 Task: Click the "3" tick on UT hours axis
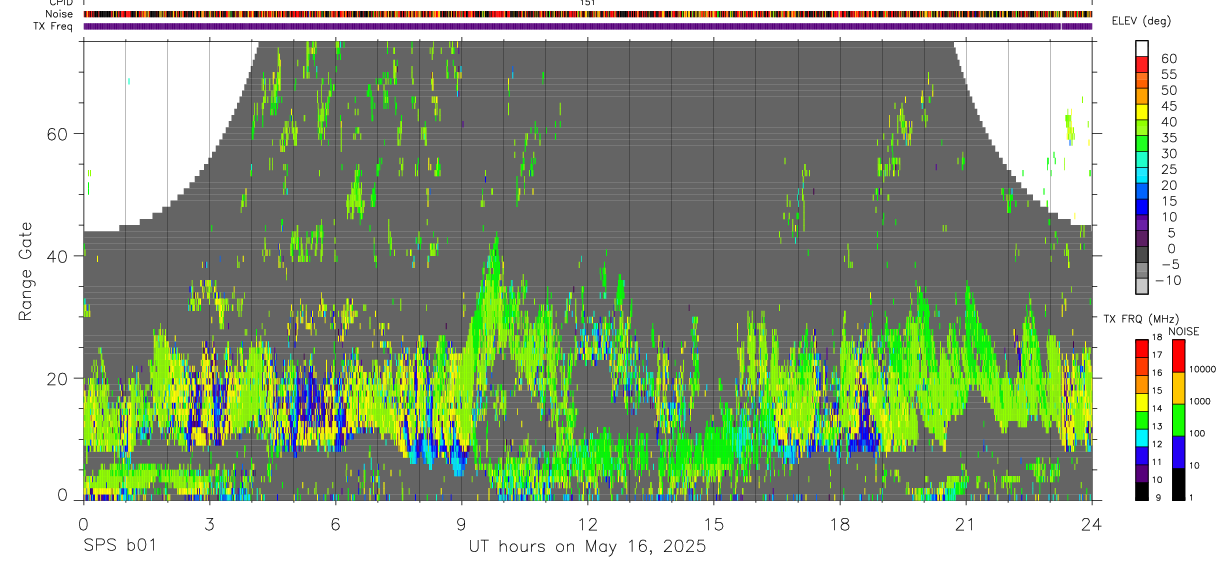click(x=209, y=523)
